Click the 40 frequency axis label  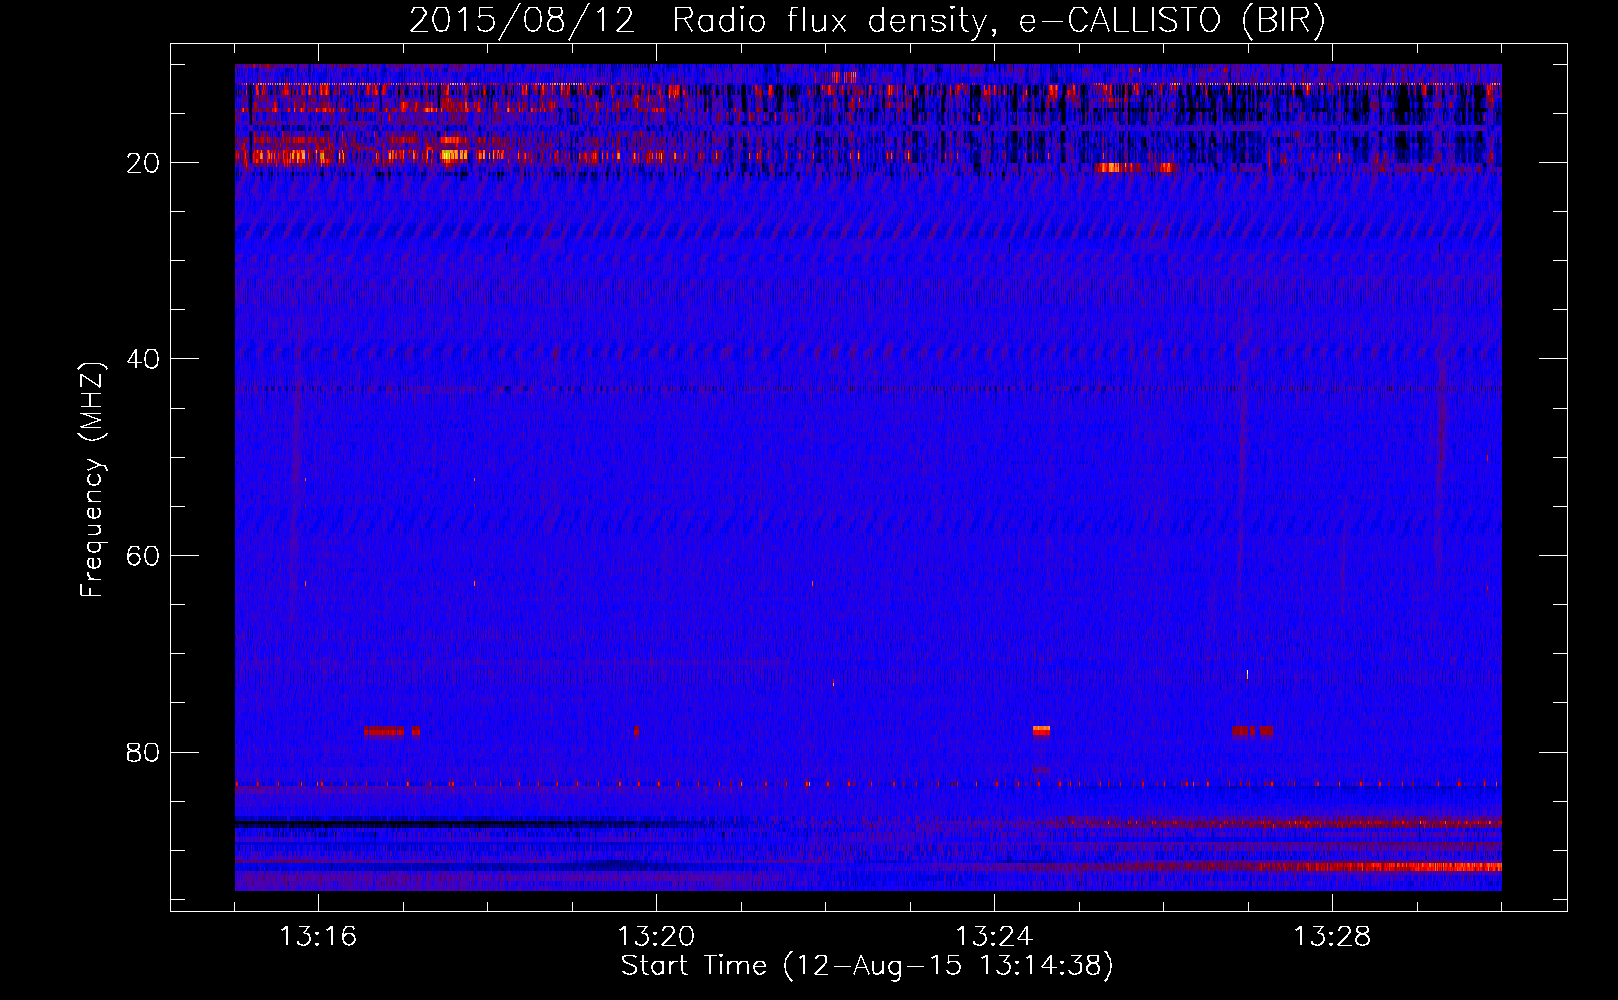143,359
